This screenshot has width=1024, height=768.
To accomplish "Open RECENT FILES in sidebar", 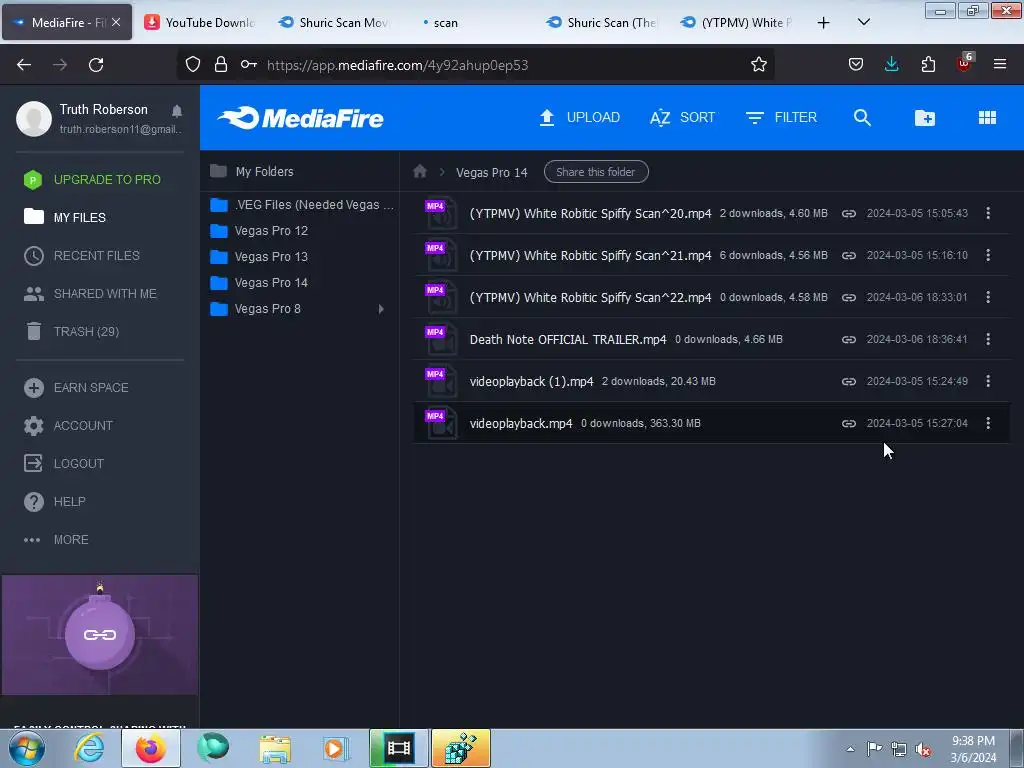I will pos(82,255).
